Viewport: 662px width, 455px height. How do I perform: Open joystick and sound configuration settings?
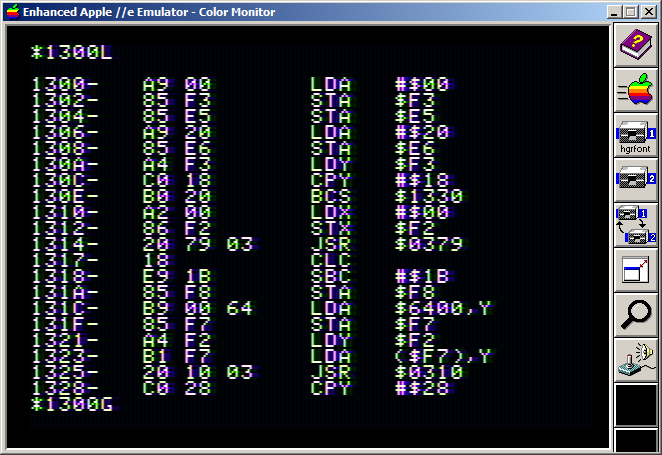(x=635, y=361)
